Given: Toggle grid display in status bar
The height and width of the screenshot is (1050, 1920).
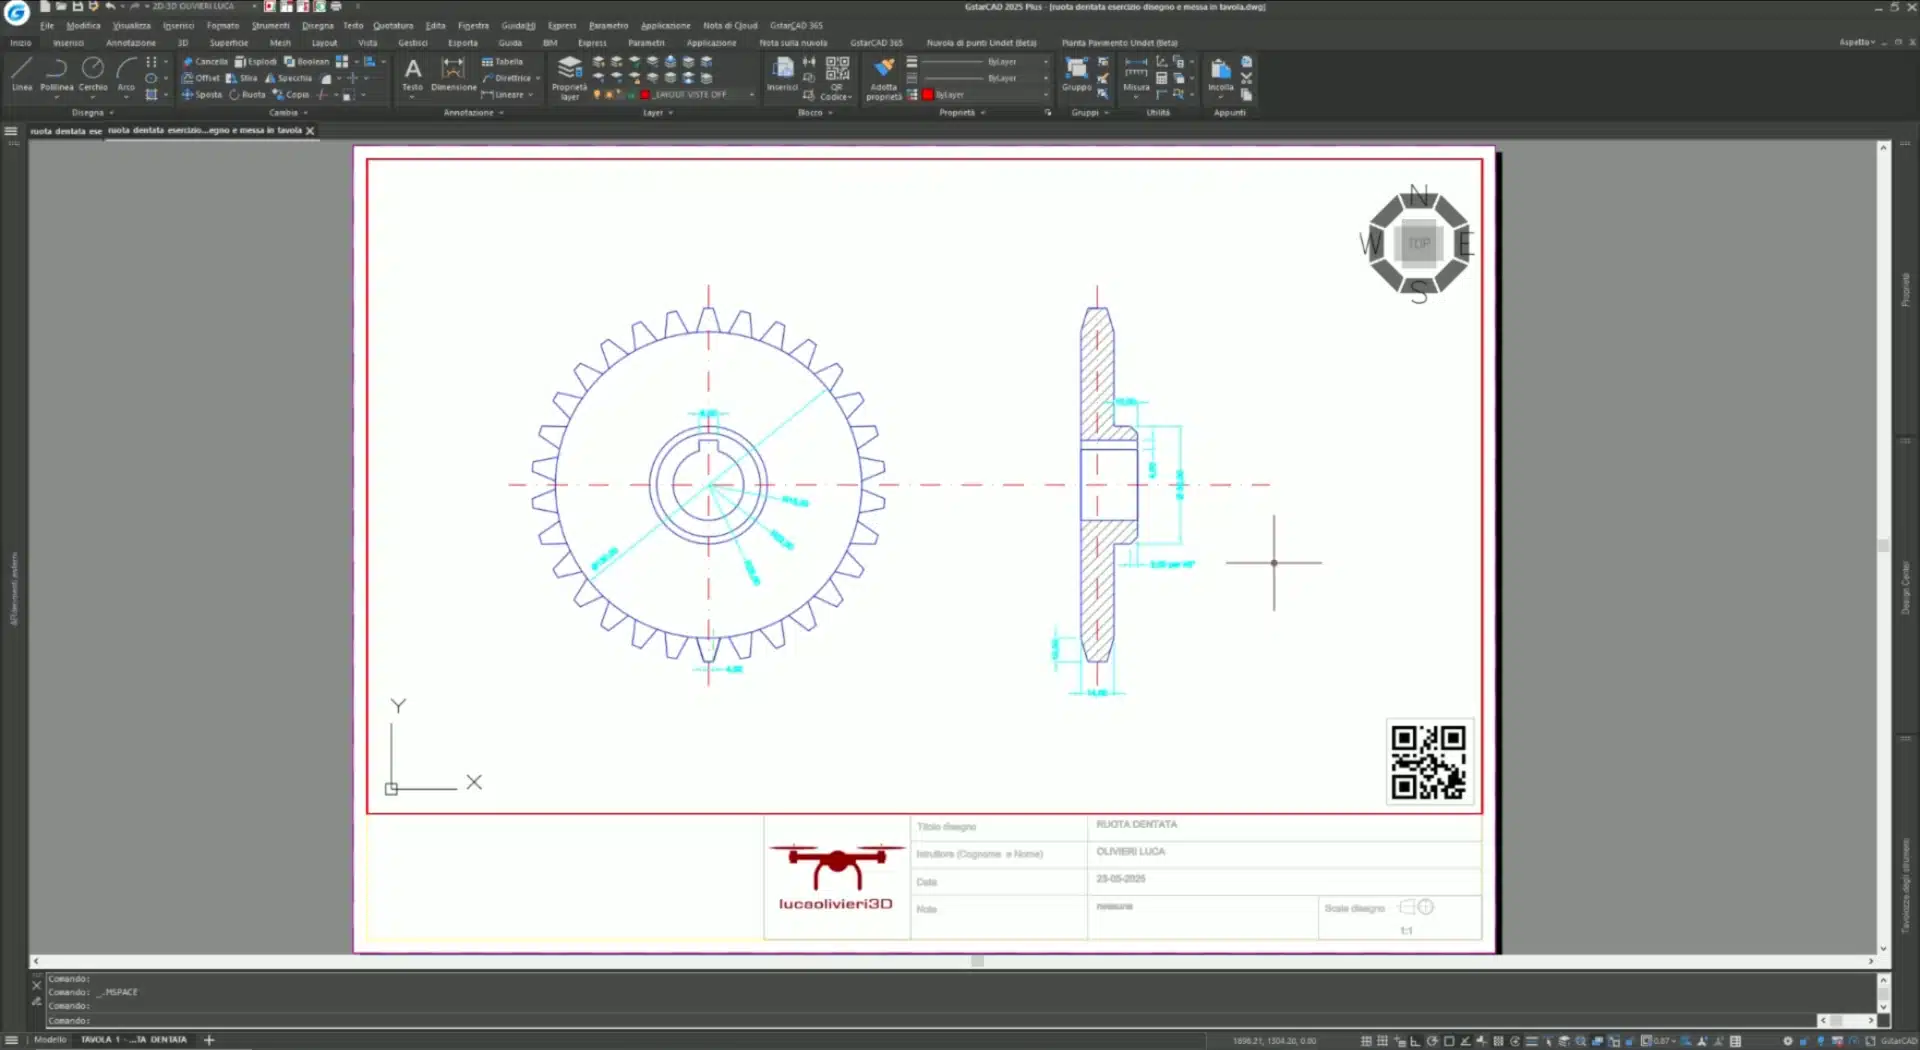Looking at the screenshot, I should pyautogui.click(x=1366, y=1041).
